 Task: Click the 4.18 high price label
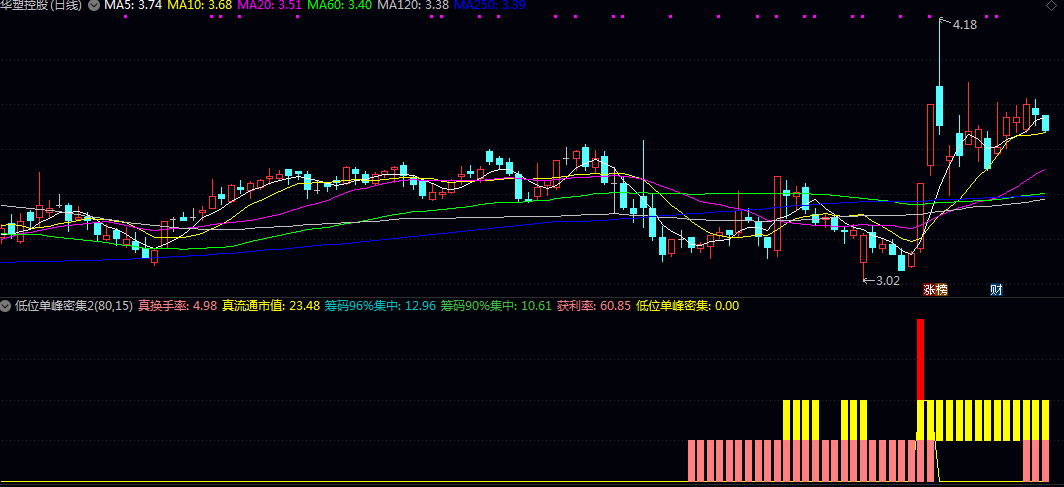click(x=964, y=25)
